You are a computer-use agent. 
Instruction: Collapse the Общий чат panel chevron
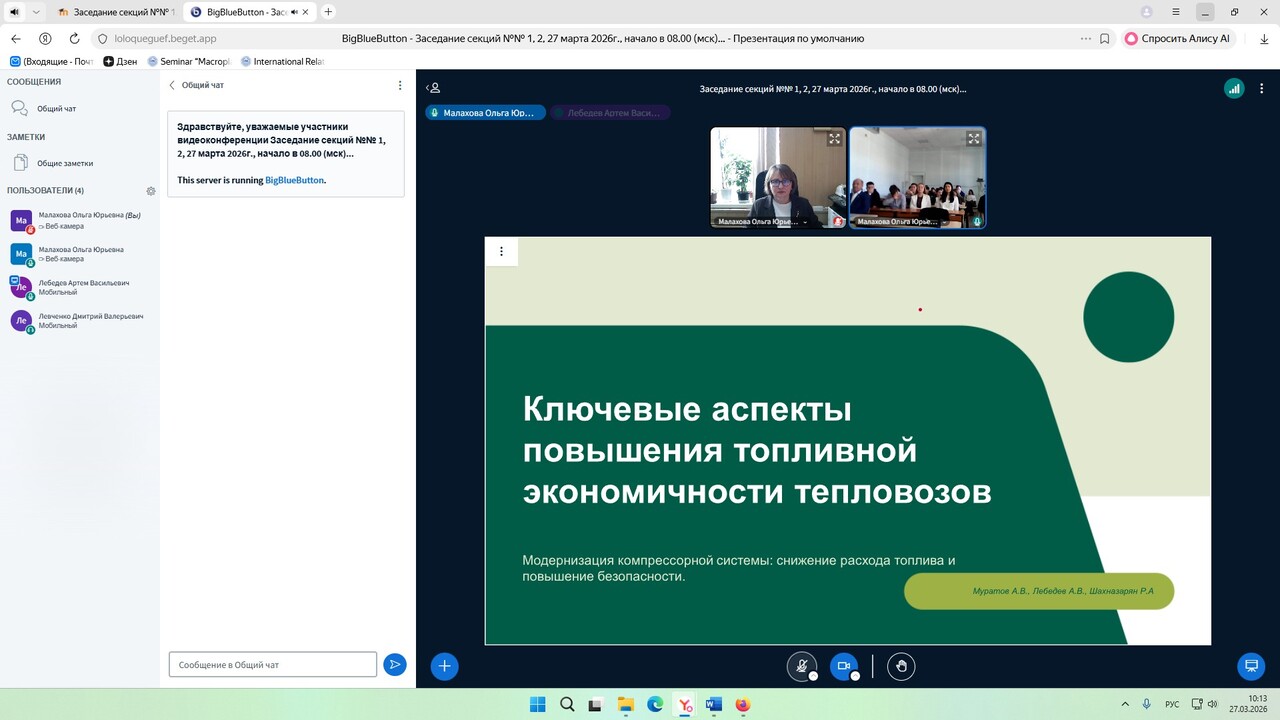tap(172, 85)
